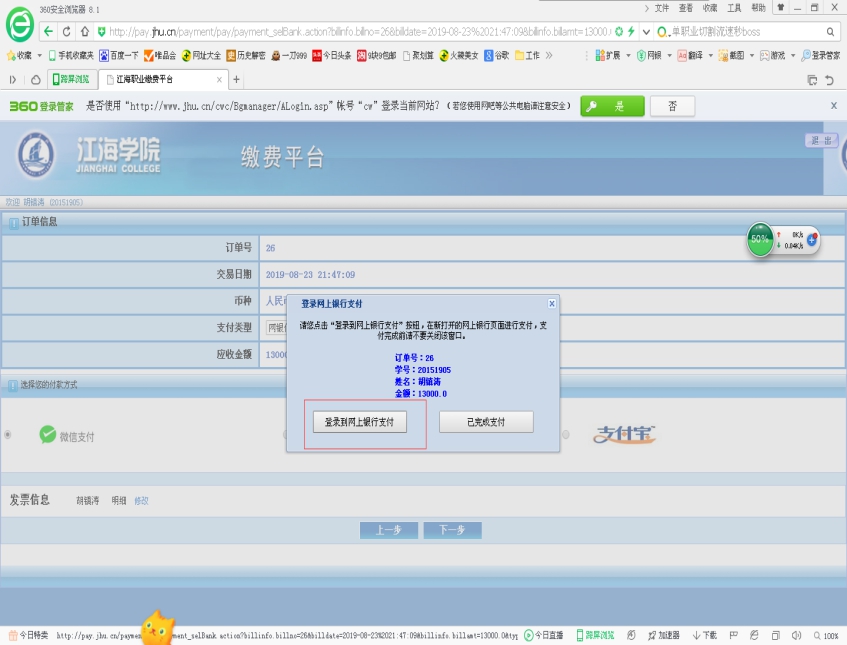Reload the page with the refresh icon
847x645 pixels.
tap(67, 32)
